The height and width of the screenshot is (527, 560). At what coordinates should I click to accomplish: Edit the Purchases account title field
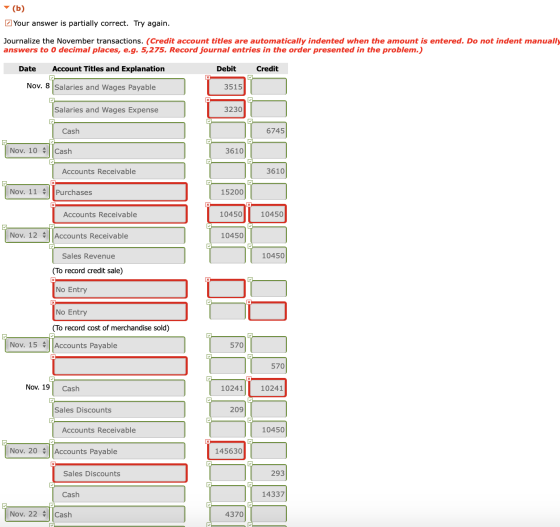point(120,192)
